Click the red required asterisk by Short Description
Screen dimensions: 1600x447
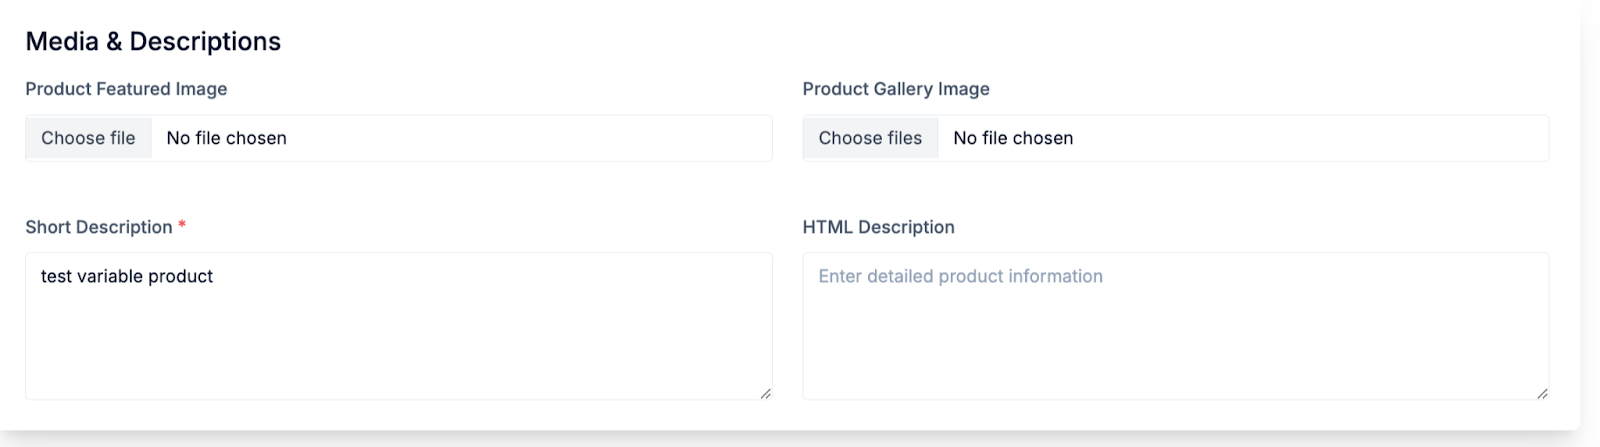click(182, 226)
